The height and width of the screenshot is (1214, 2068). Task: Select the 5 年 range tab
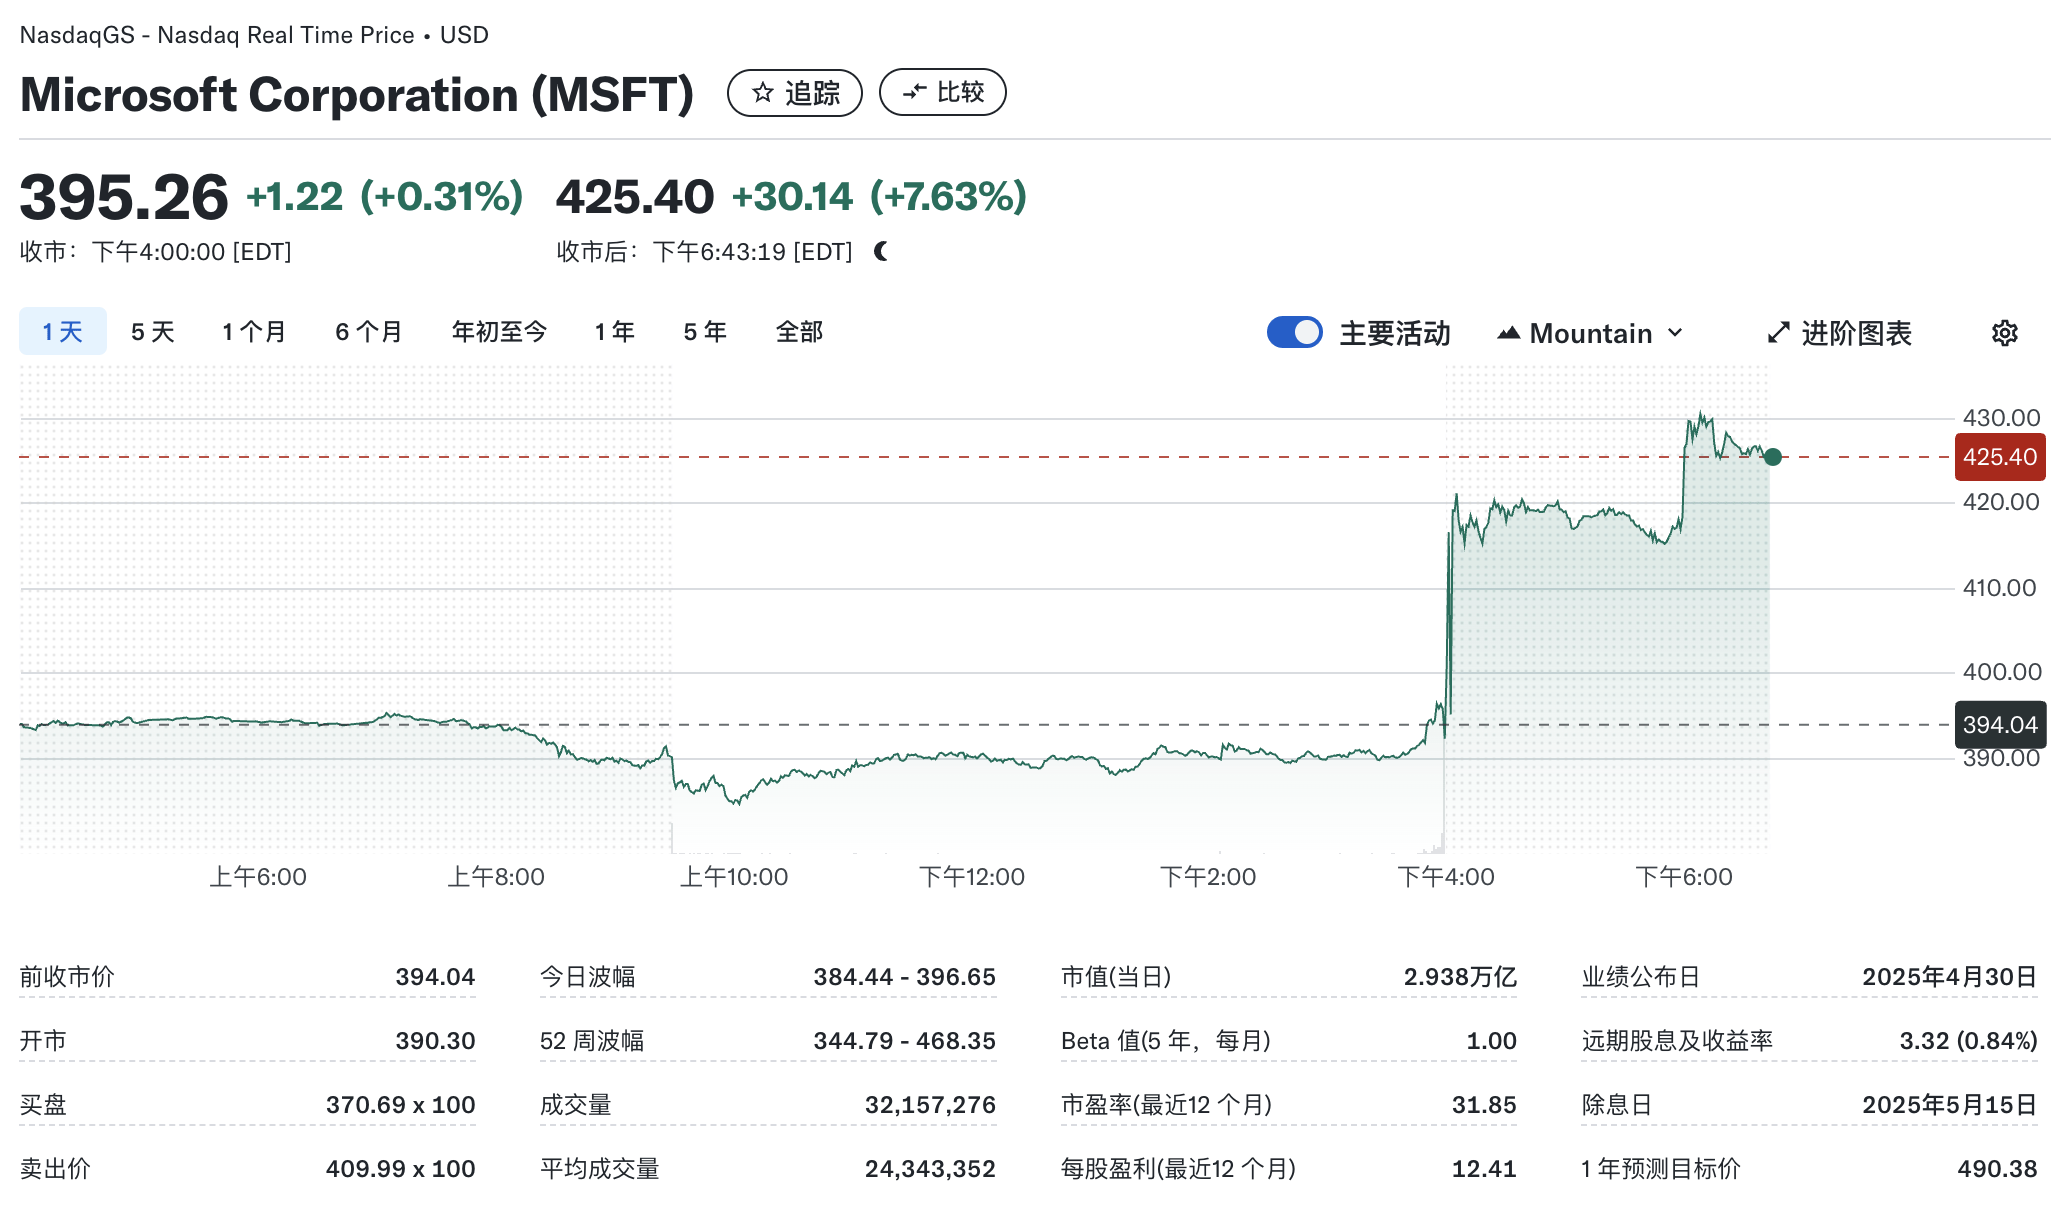705,332
